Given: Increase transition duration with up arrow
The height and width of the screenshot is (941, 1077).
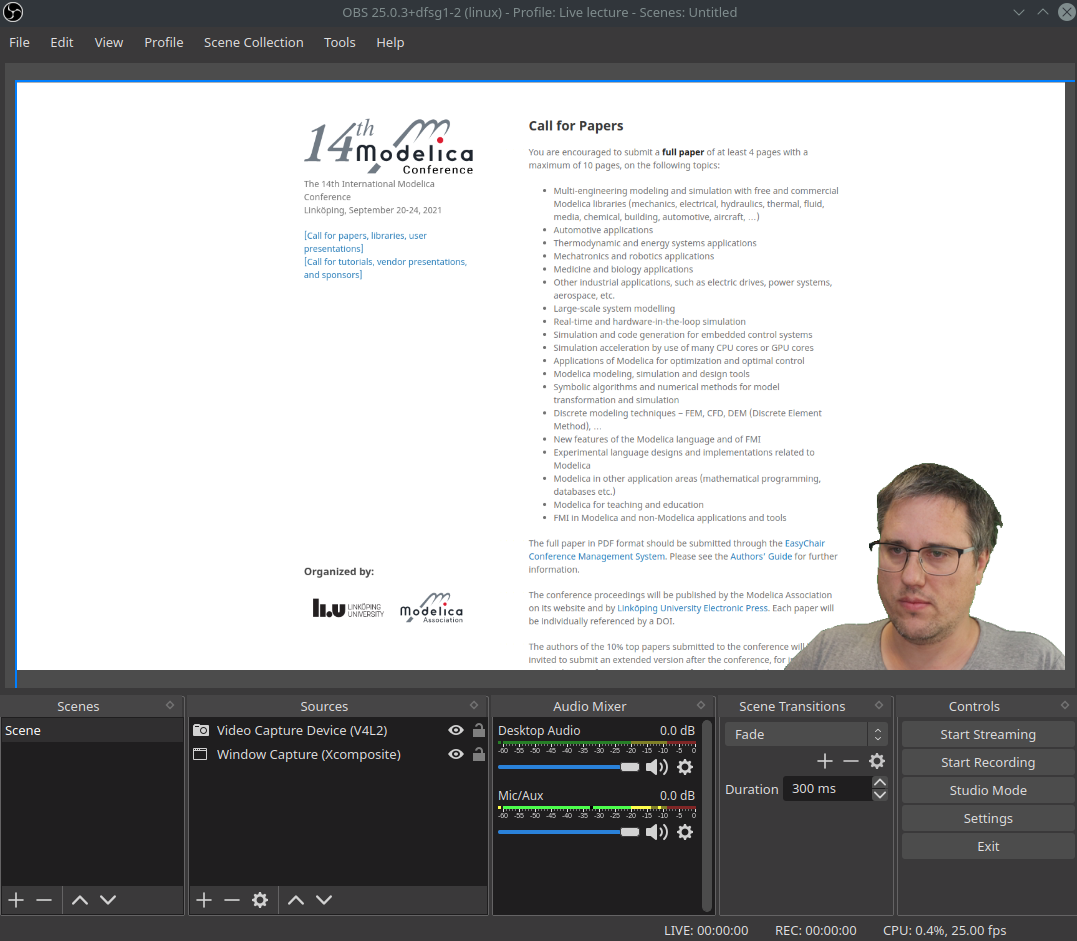Looking at the screenshot, I should pyautogui.click(x=880, y=782).
